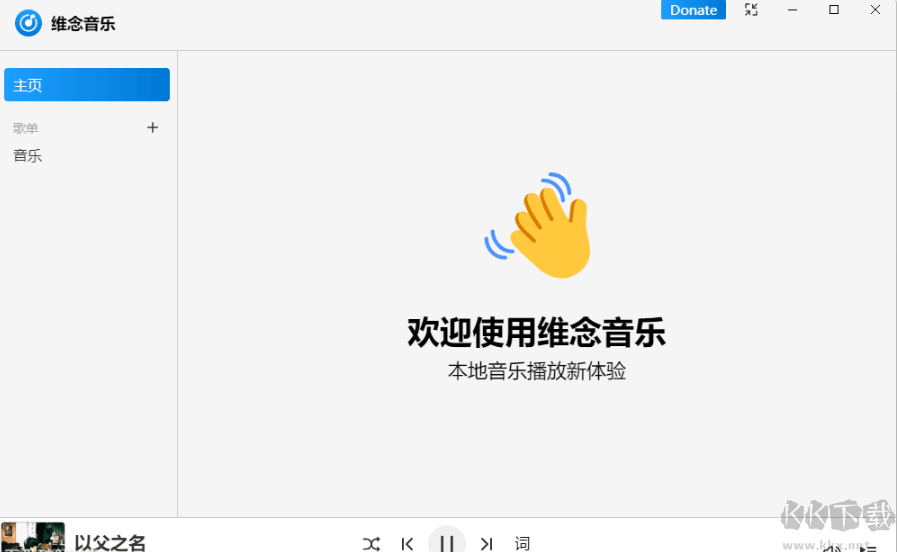
Task: Open the Donate button
Action: [x=693, y=10]
